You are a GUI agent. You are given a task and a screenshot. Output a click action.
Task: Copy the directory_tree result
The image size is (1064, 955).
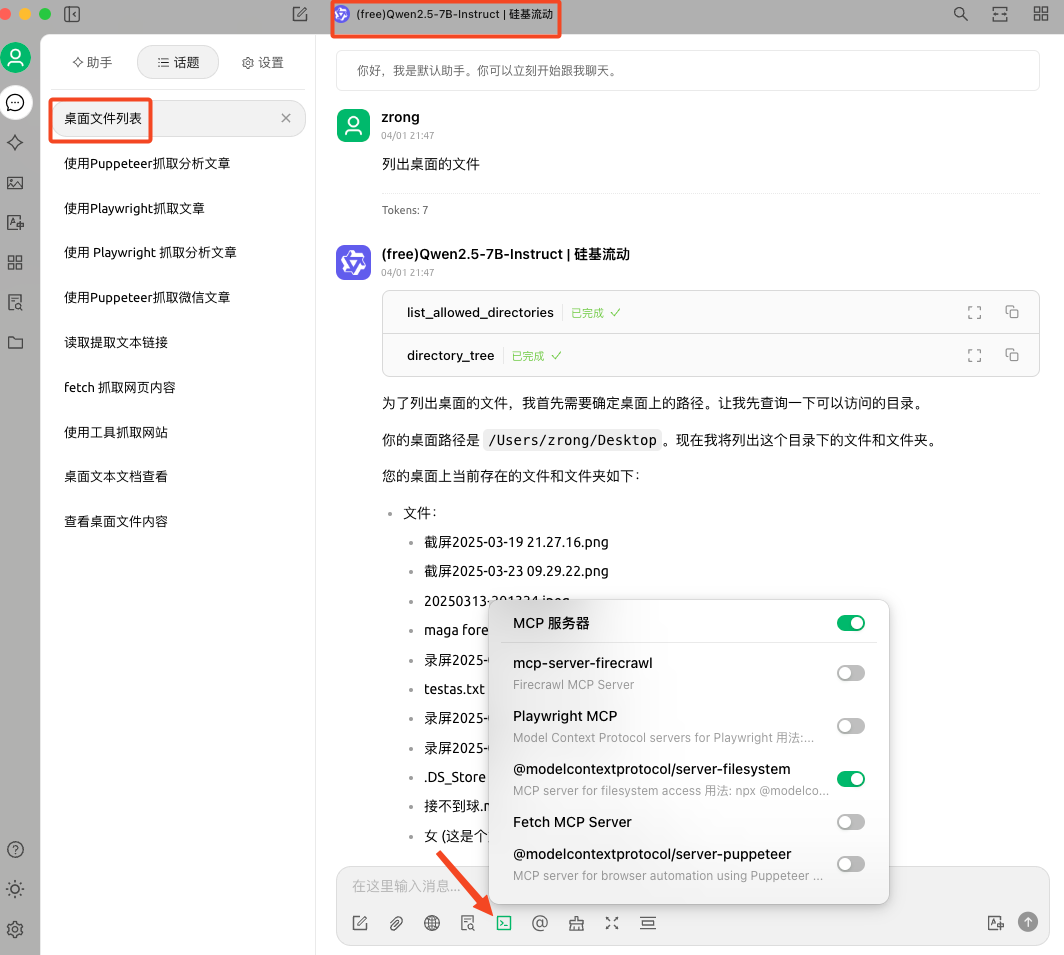[x=1012, y=355]
